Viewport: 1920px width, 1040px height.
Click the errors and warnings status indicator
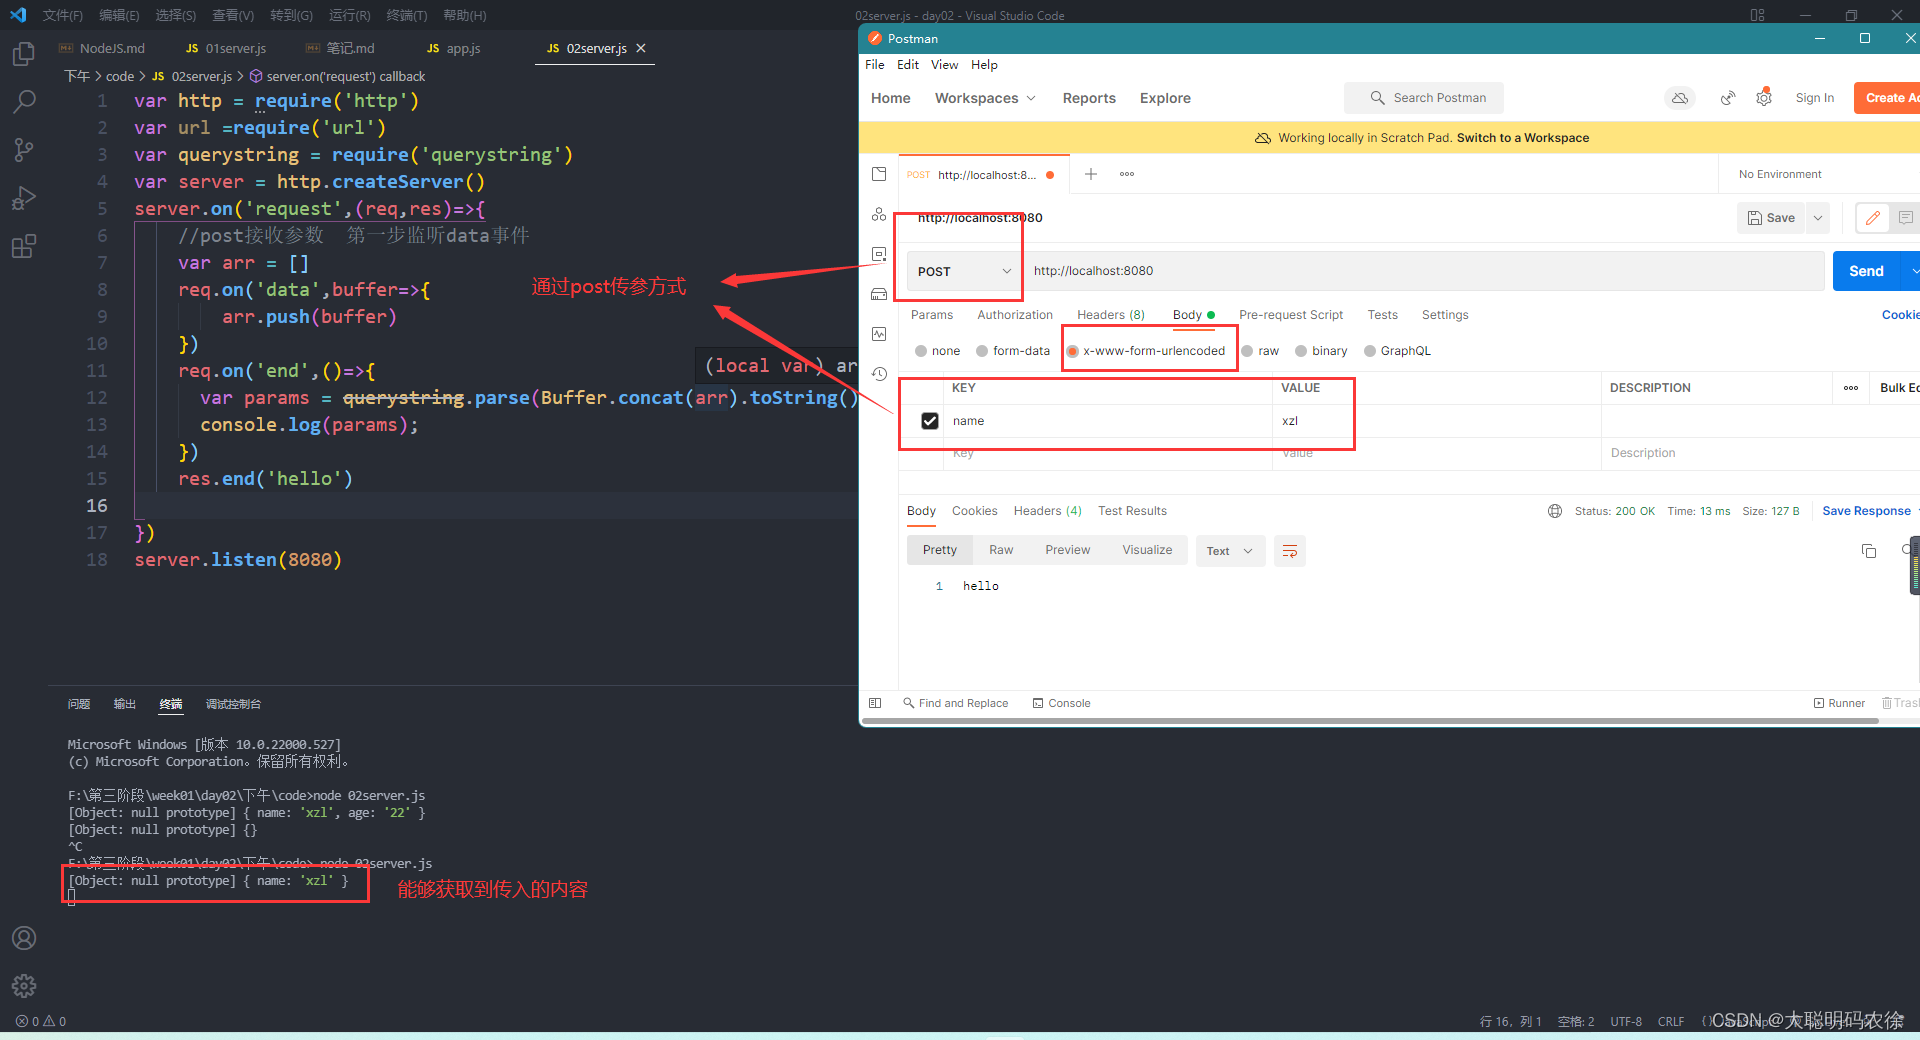[41, 1021]
